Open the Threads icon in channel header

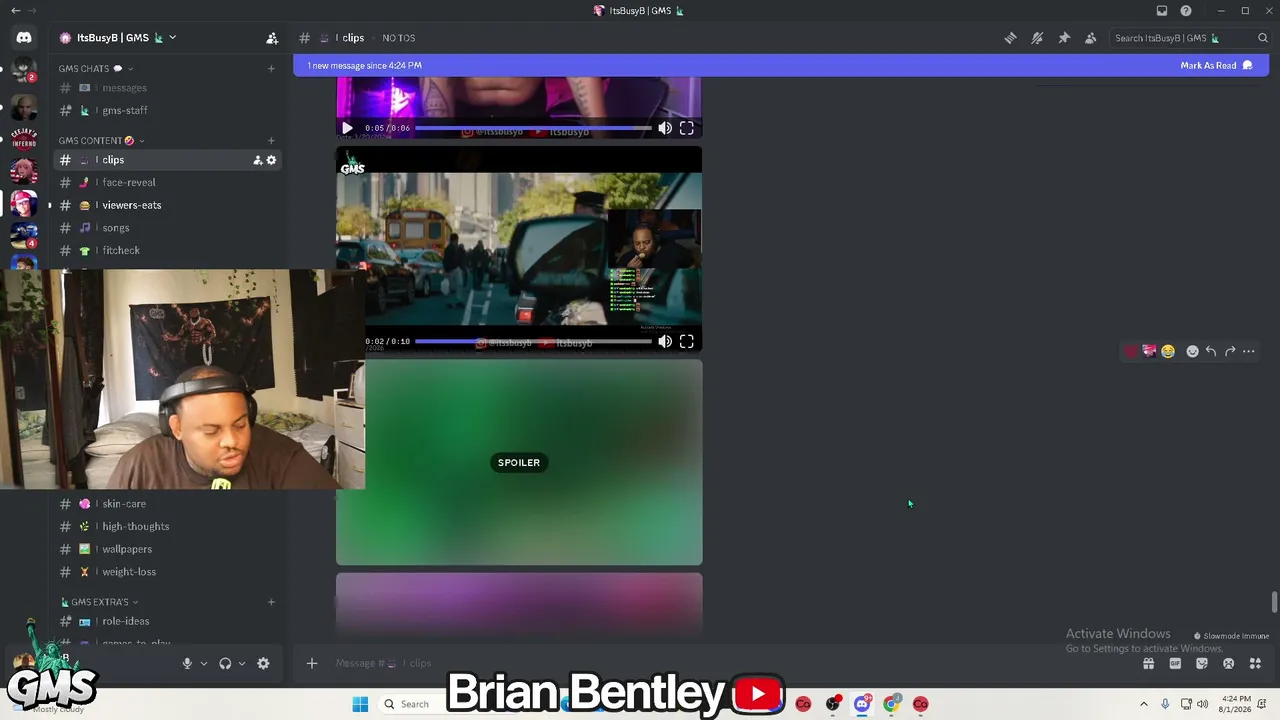pyautogui.click(x=1011, y=38)
